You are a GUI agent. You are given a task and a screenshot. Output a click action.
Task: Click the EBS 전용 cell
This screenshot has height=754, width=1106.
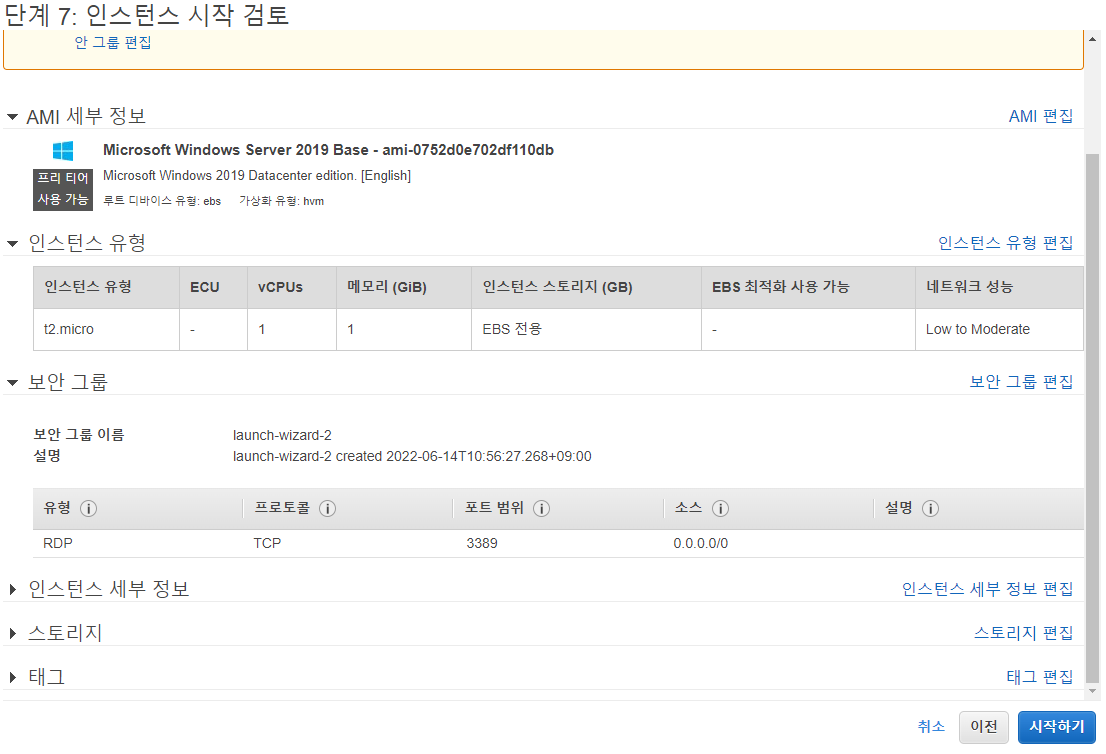click(586, 329)
